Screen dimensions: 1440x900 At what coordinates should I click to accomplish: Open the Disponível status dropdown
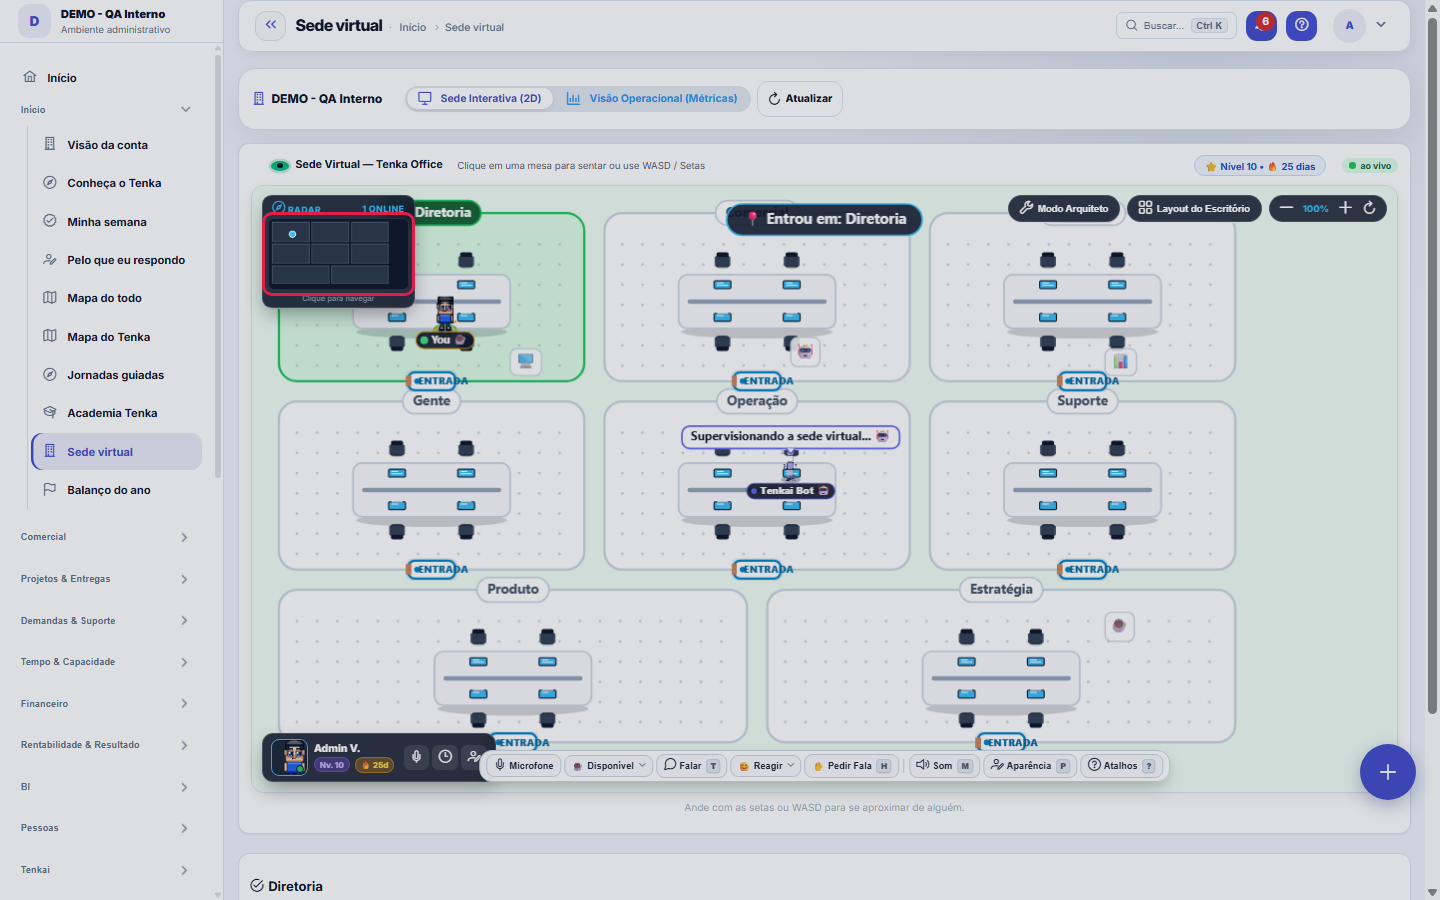pyautogui.click(x=610, y=766)
